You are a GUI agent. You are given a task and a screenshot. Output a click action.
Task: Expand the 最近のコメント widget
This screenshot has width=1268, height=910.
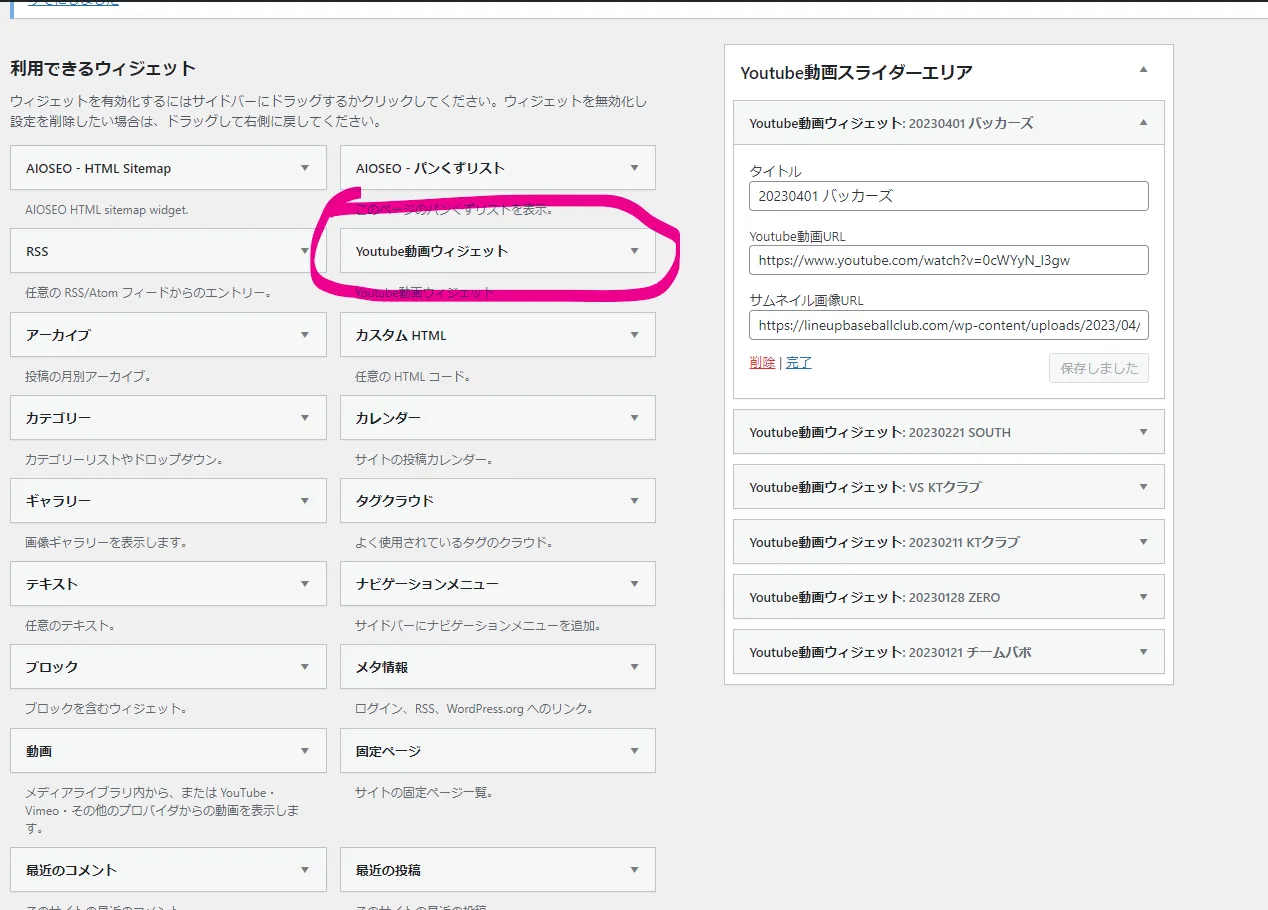tap(305, 870)
